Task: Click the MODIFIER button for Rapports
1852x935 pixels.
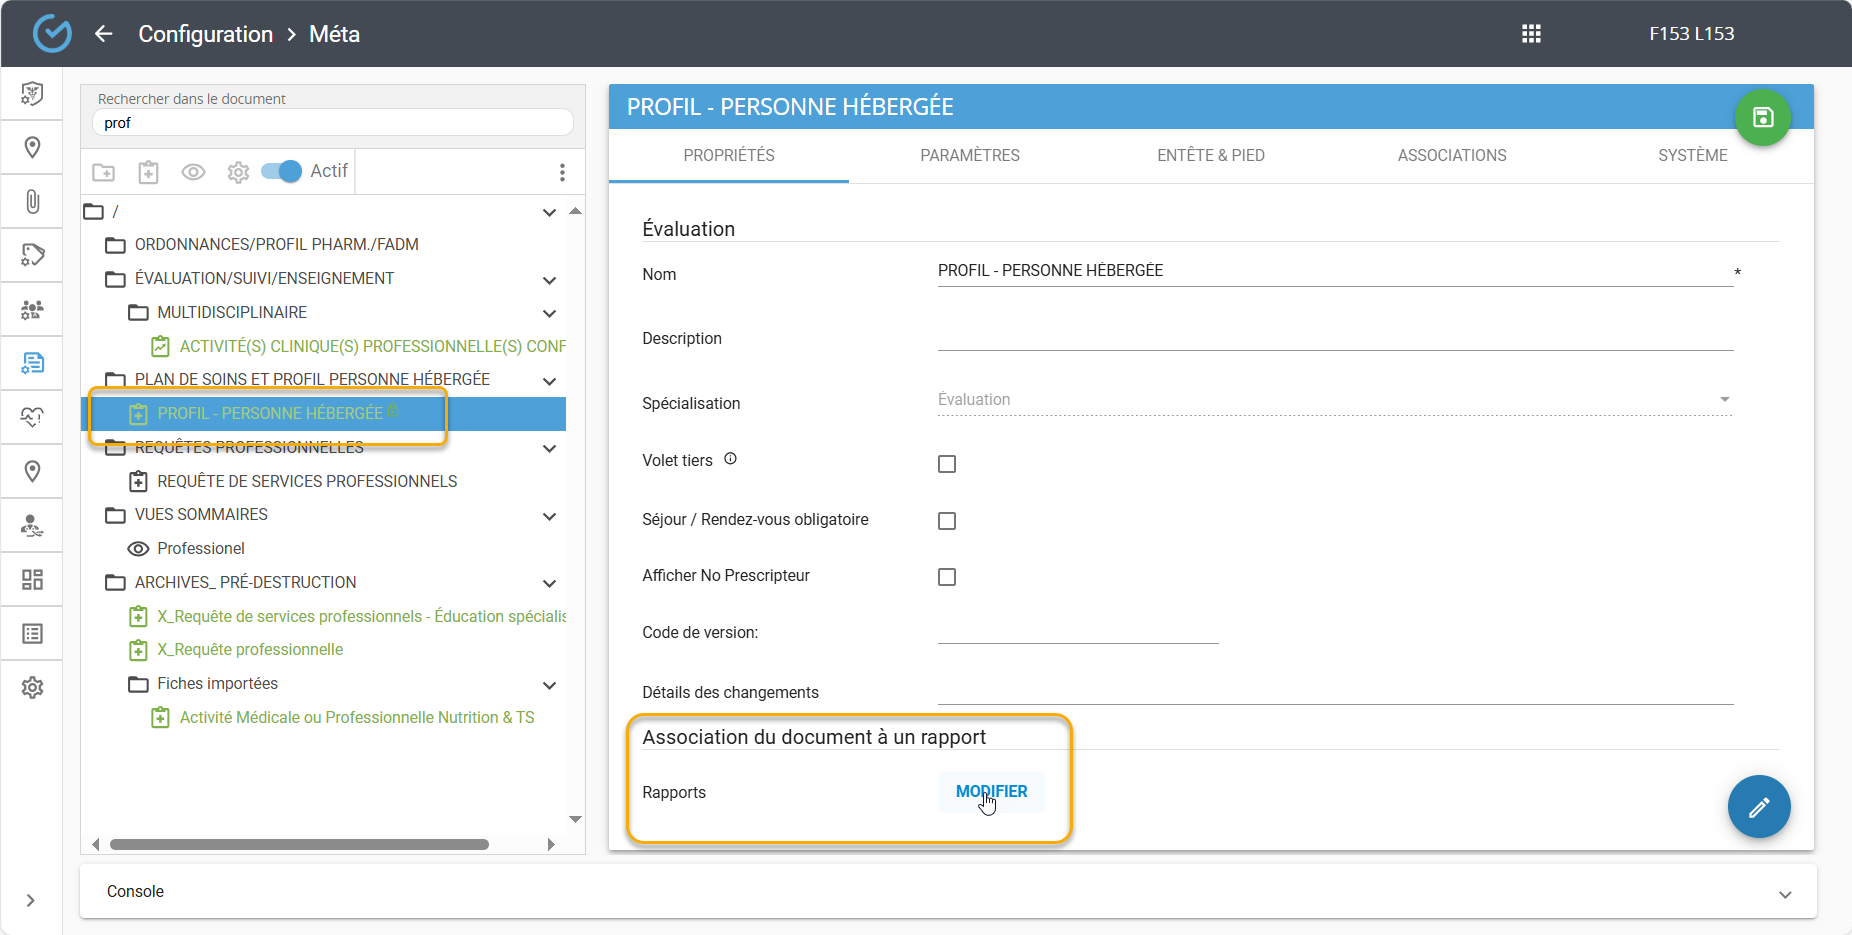Action: click(991, 792)
